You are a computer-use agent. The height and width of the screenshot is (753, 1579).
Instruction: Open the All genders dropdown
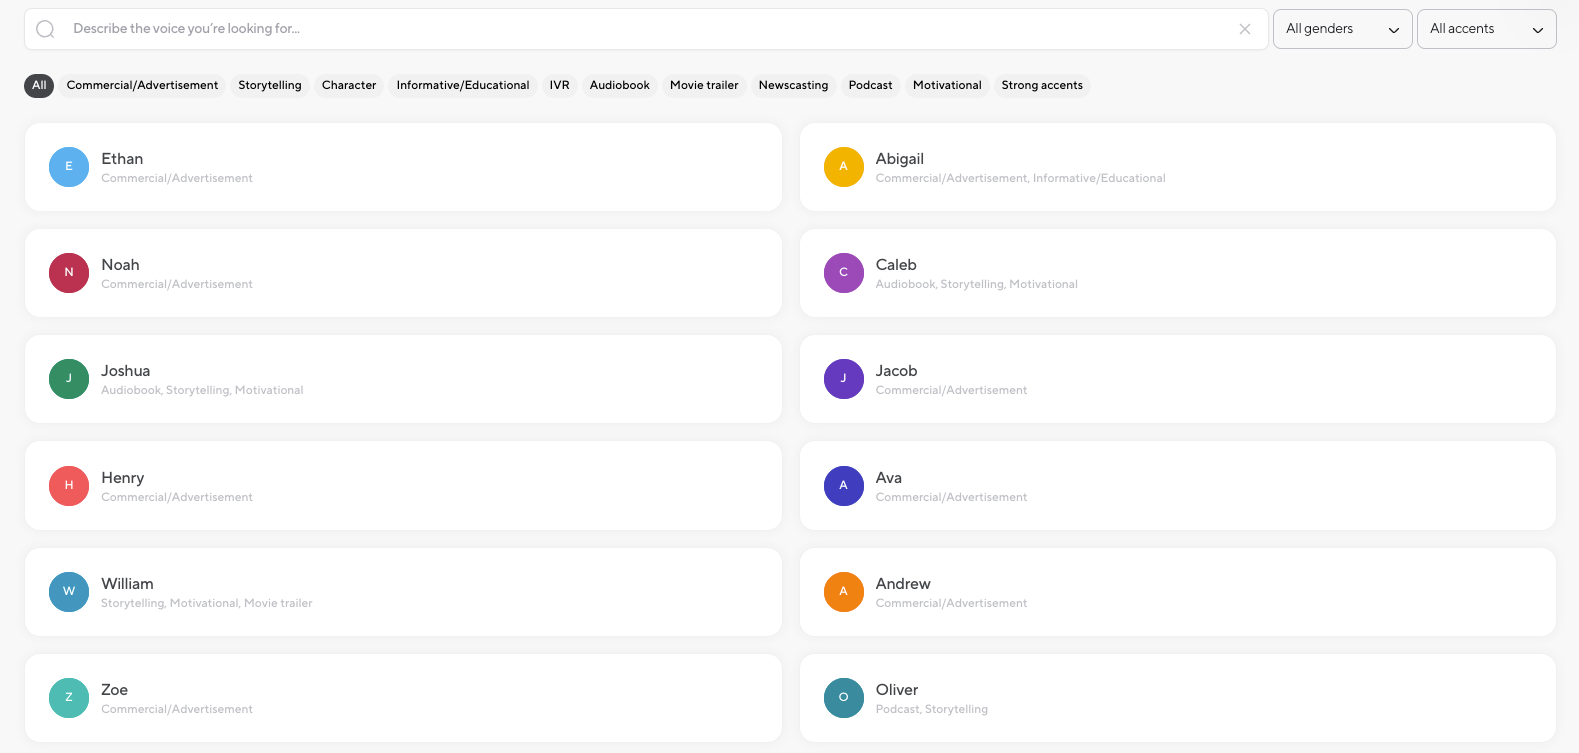(x=1342, y=29)
